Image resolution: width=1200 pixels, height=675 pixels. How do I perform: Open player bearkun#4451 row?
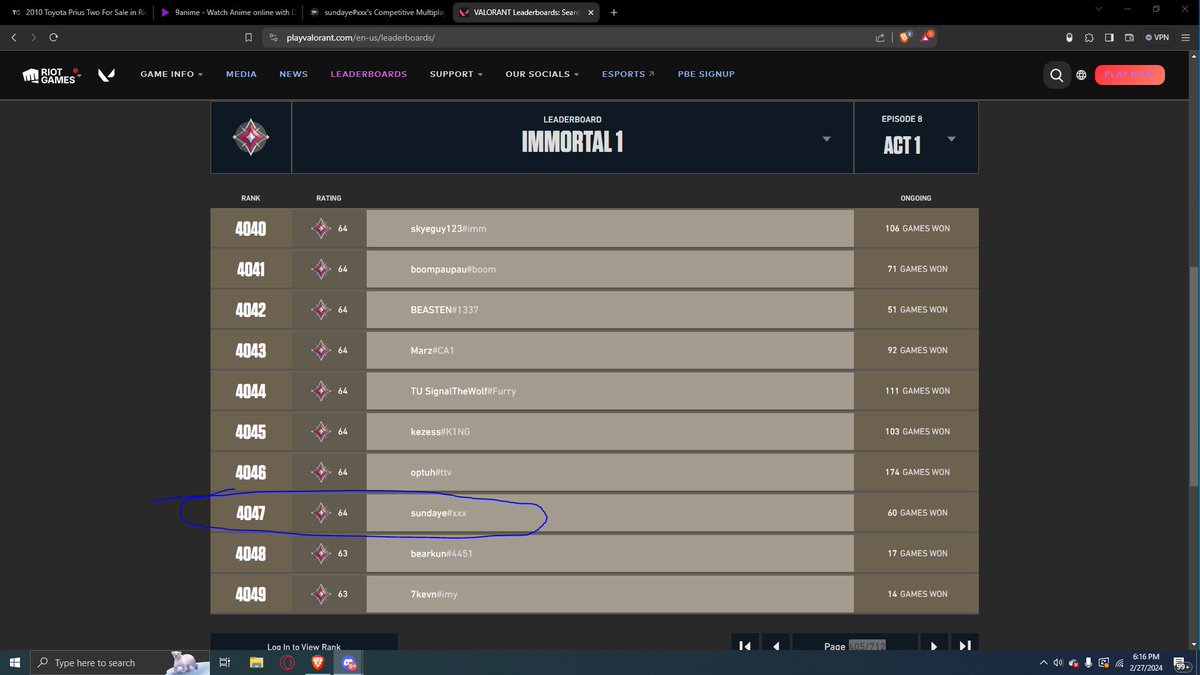tap(594, 553)
